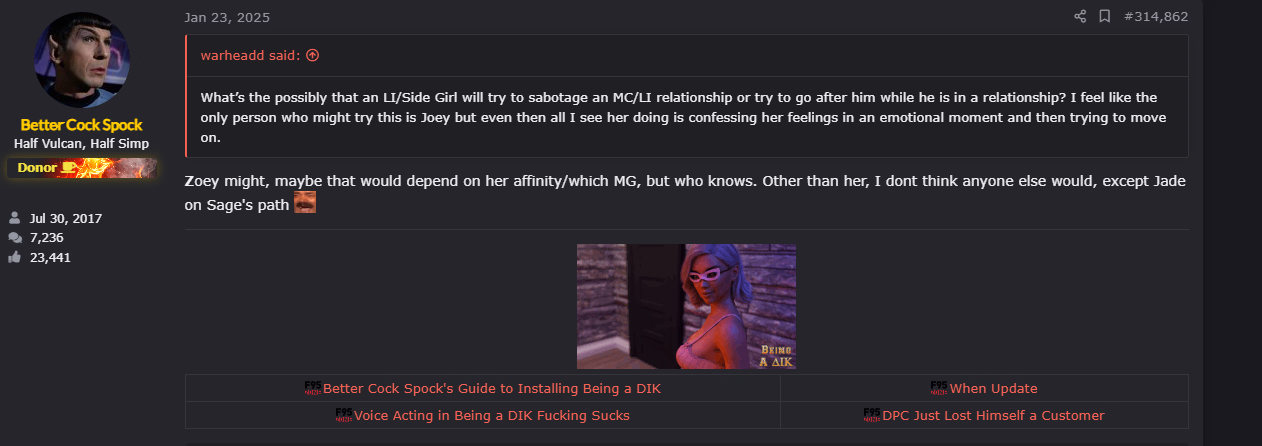Click the 7,236 message count
The width and height of the screenshot is (1262, 446).
click(x=47, y=237)
